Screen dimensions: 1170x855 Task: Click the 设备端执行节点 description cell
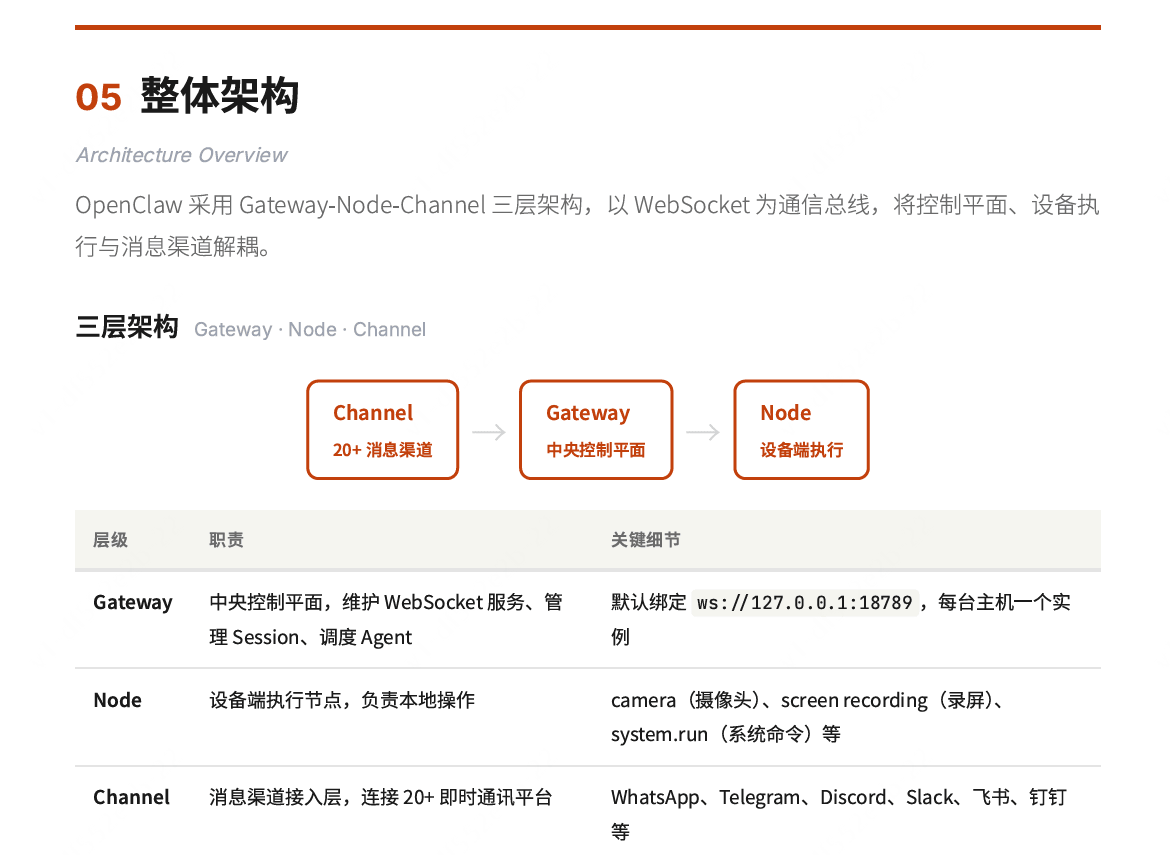click(342, 700)
